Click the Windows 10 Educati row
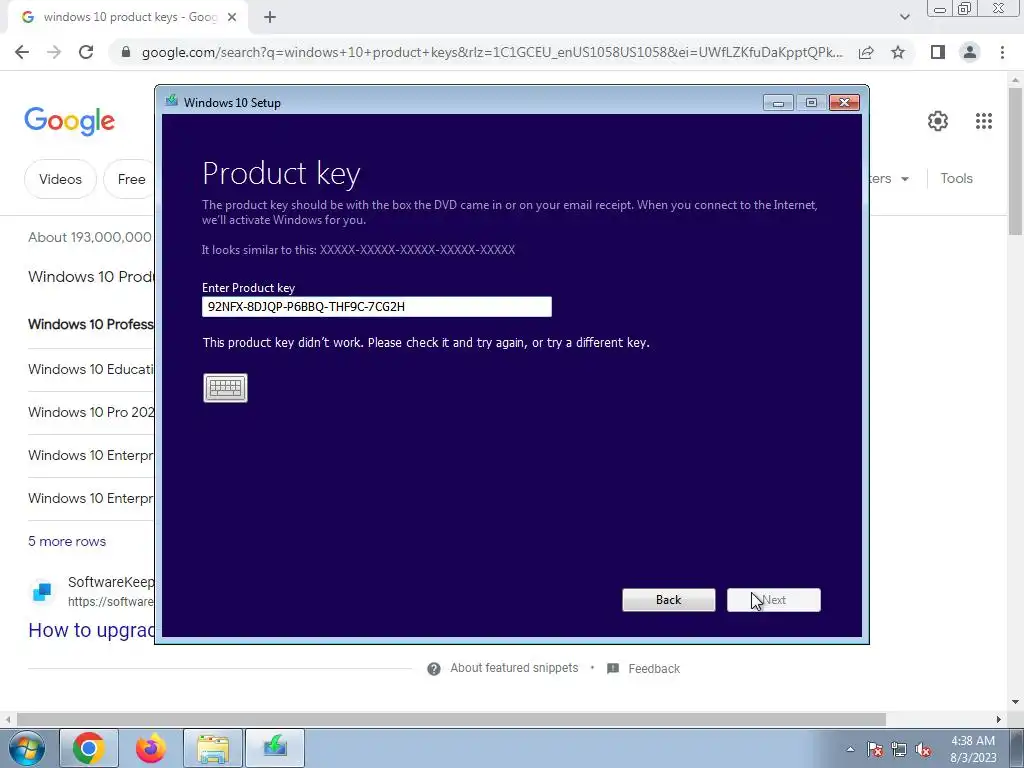1024x768 pixels. coord(91,369)
